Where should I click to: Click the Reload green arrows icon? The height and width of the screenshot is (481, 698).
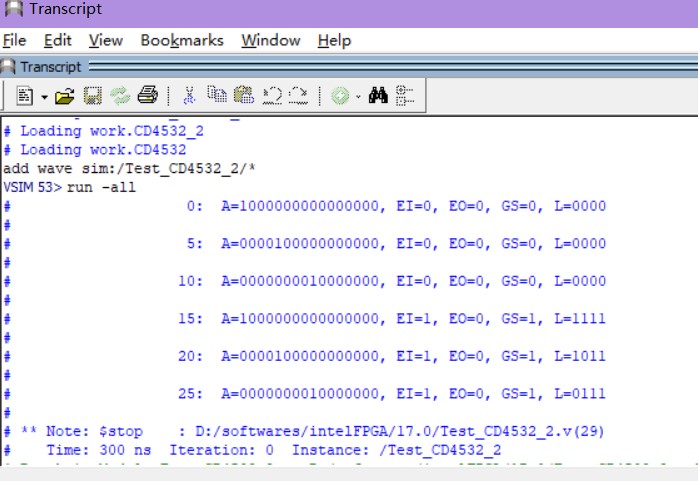click(120, 96)
